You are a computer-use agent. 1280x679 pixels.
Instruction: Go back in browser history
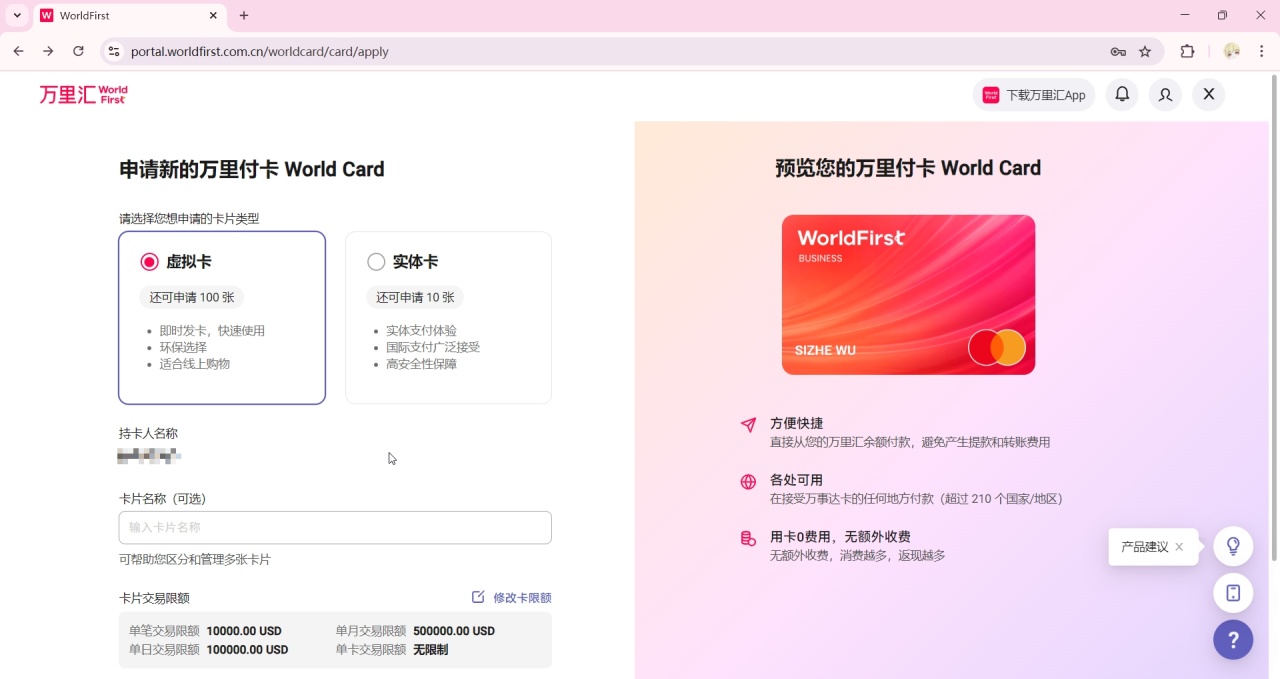18,51
